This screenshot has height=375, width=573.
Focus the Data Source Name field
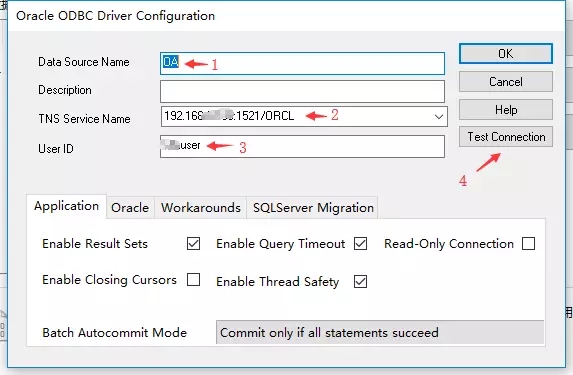[302, 64]
